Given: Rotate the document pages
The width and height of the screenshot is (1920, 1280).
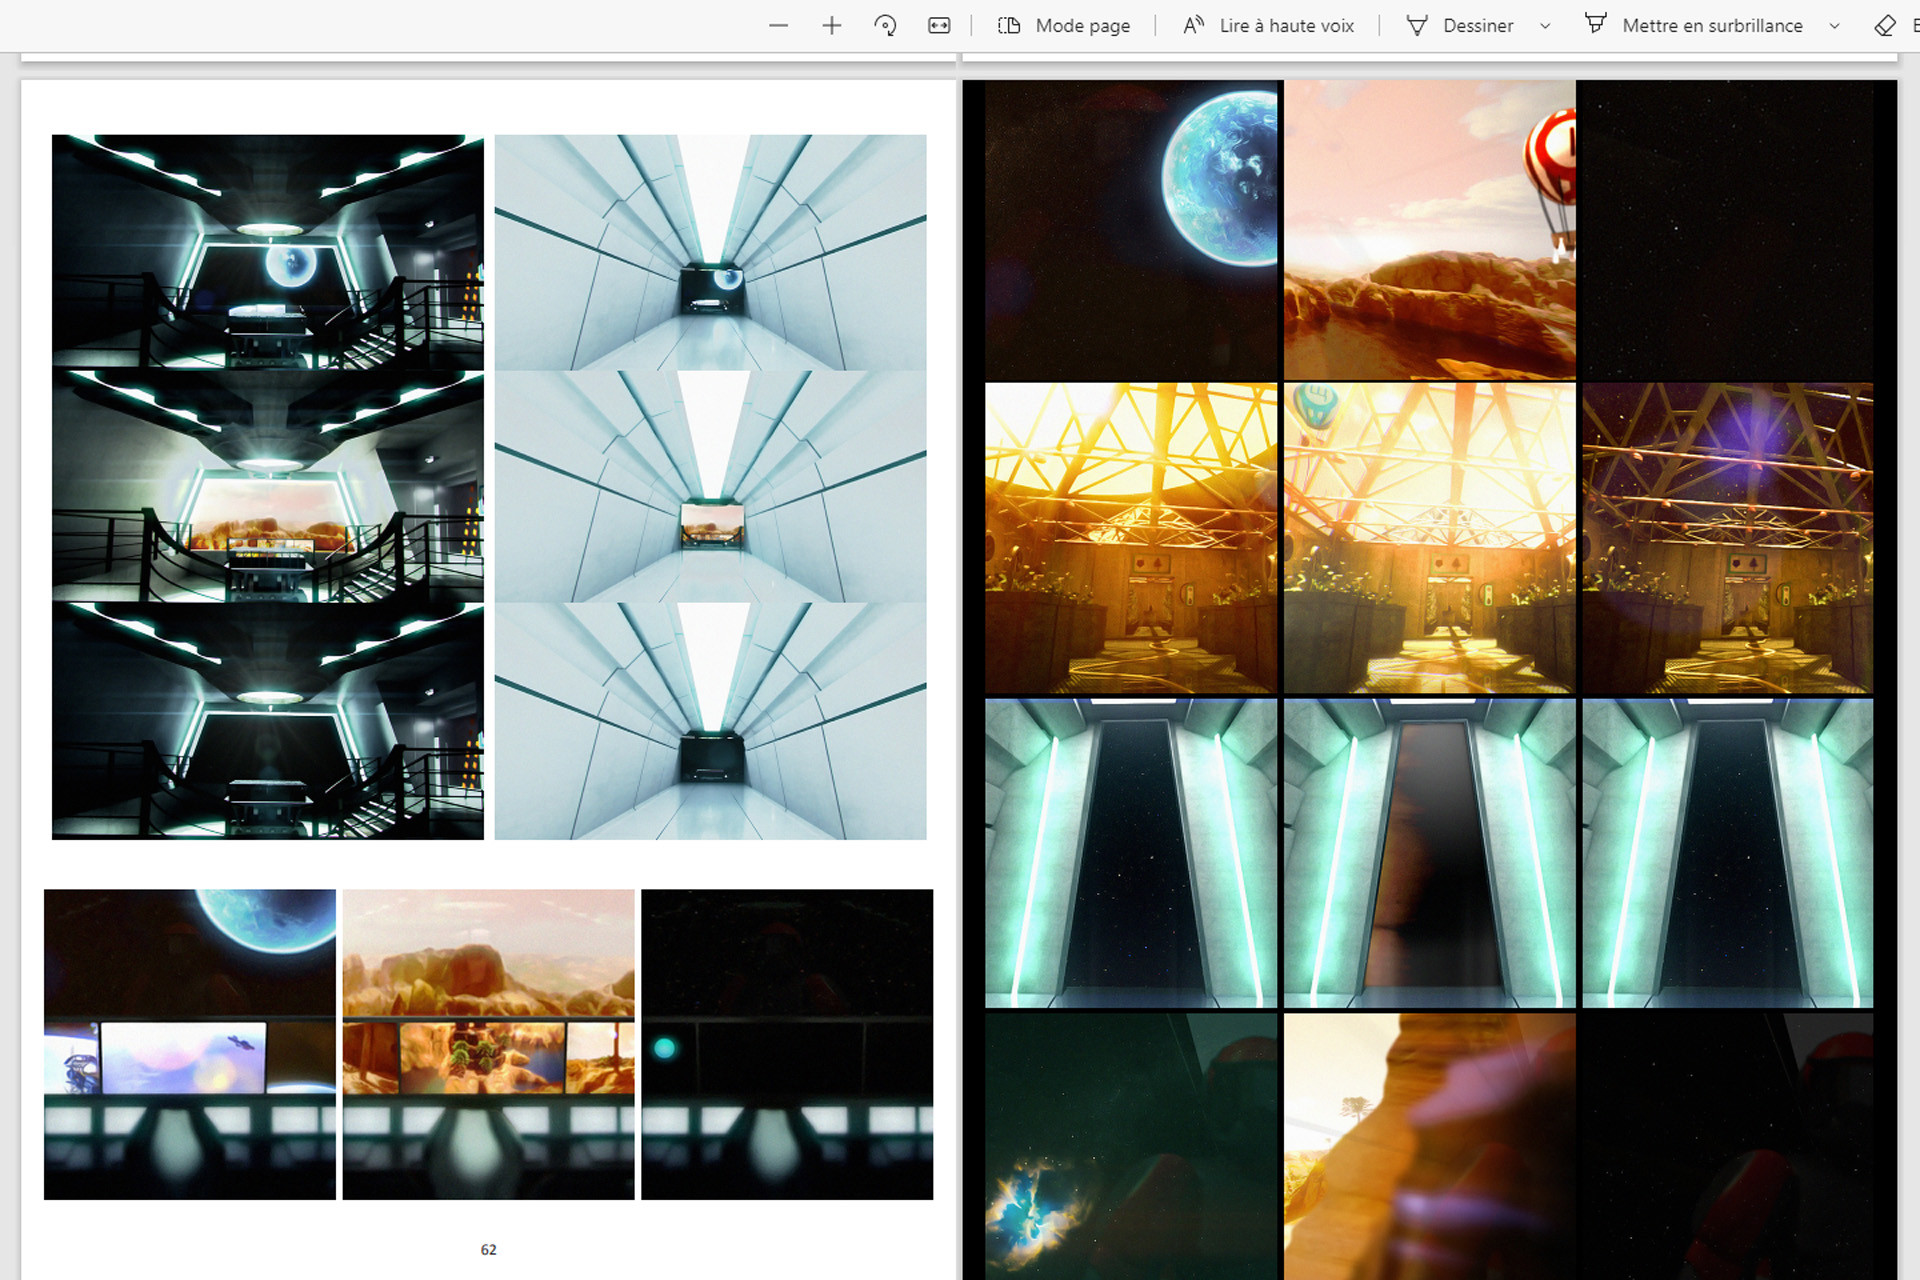Looking at the screenshot, I should (x=885, y=25).
